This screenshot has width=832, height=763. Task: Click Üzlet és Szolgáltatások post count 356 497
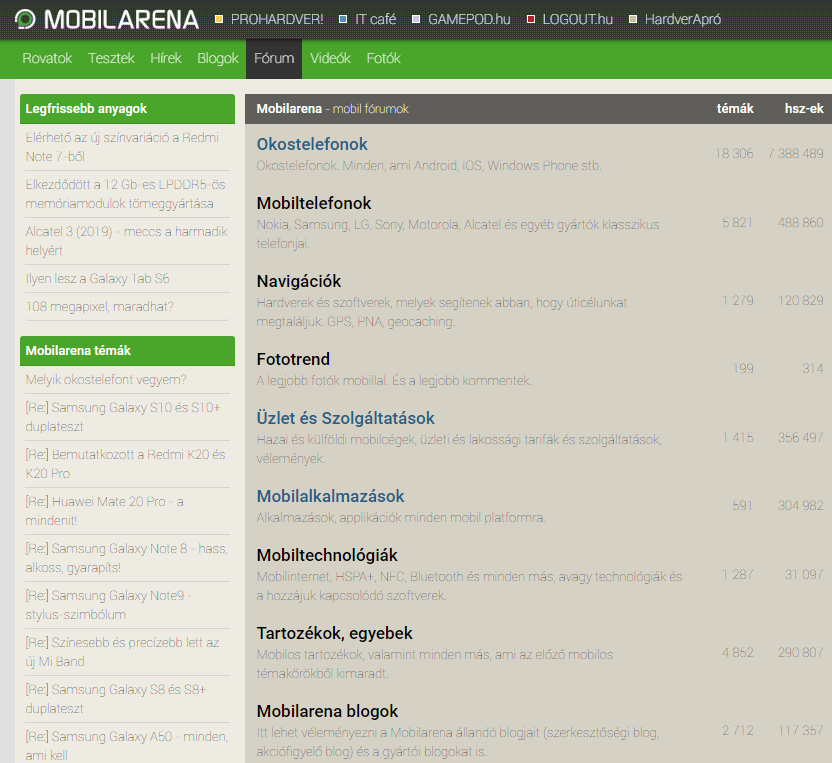(x=801, y=438)
